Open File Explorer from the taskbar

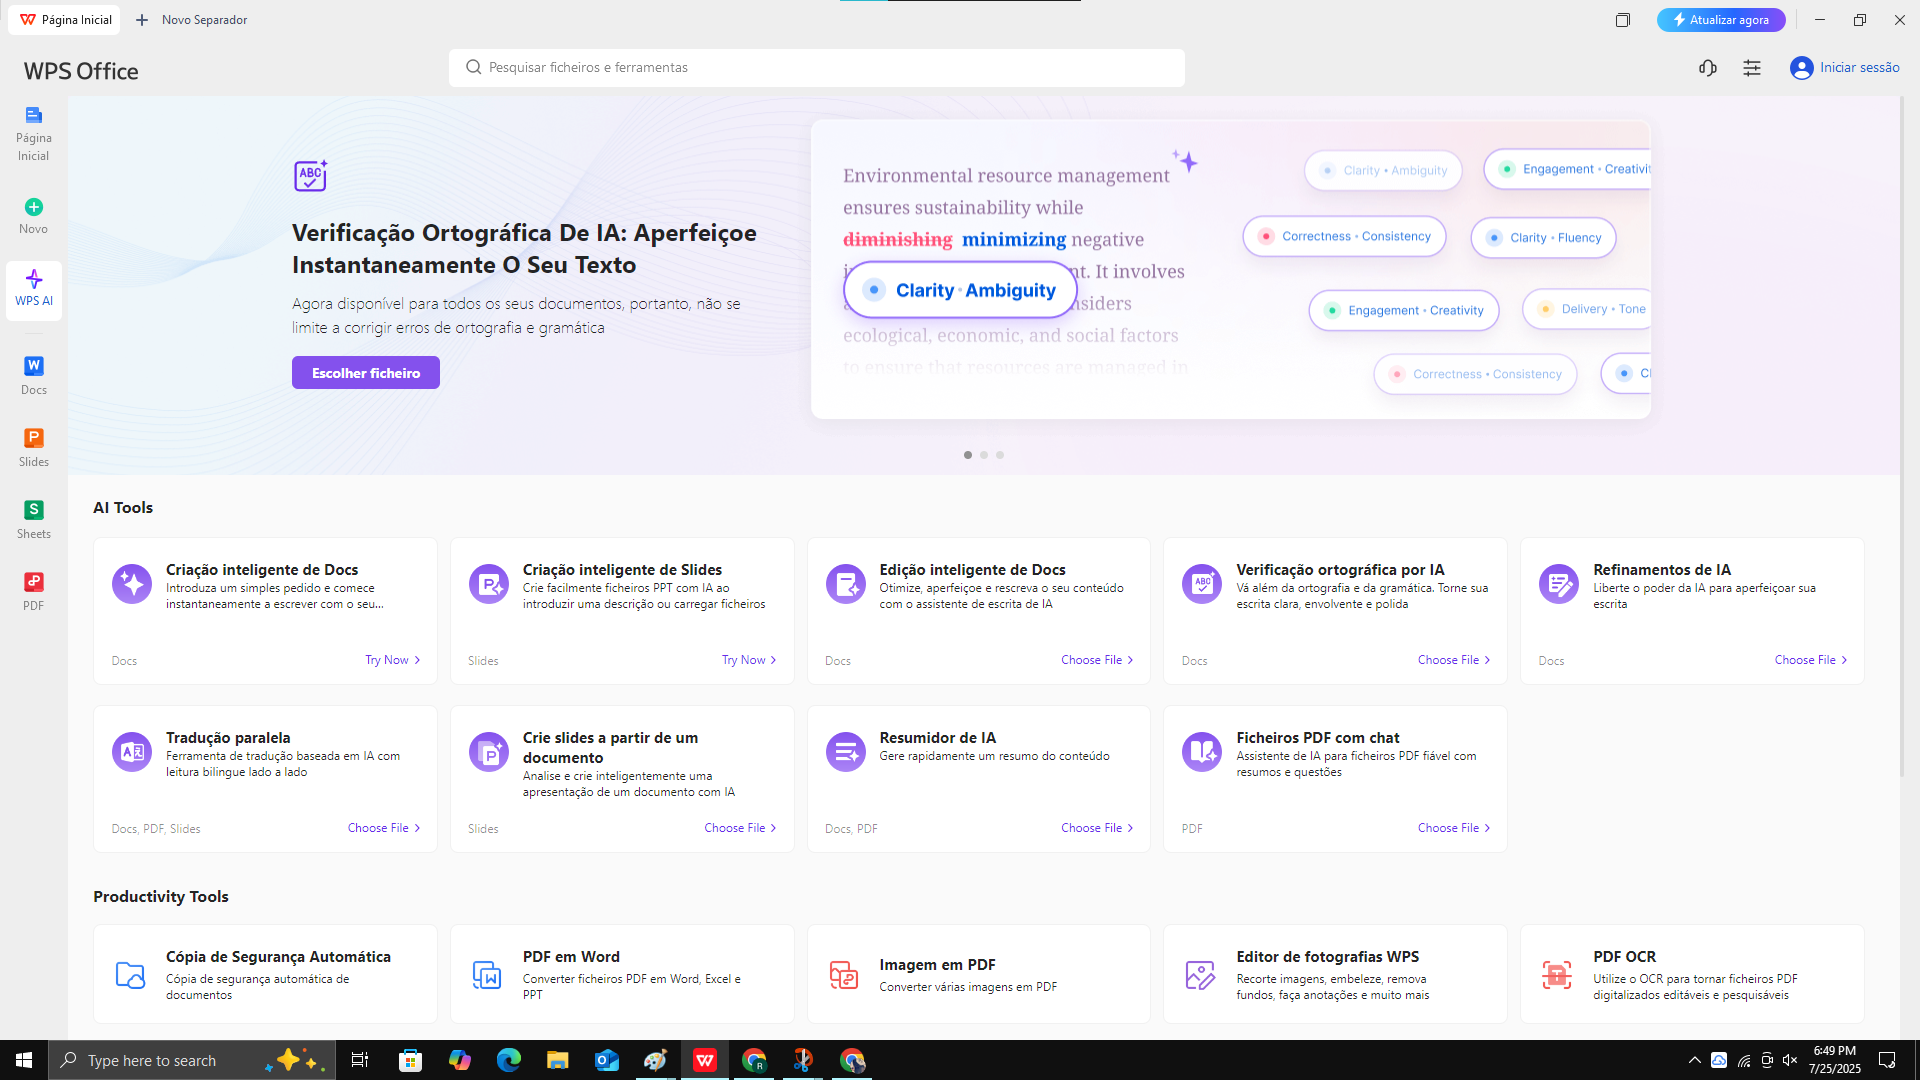(557, 1060)
